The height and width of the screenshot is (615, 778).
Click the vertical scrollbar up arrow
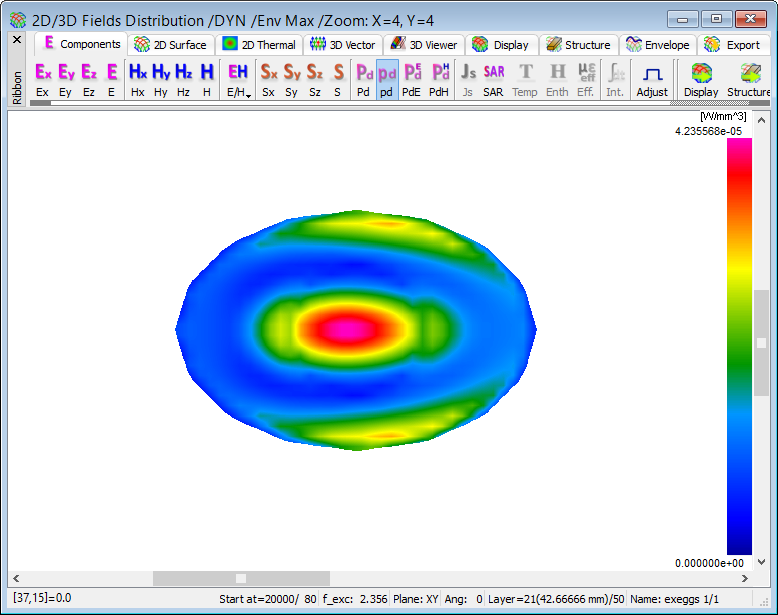762,120
